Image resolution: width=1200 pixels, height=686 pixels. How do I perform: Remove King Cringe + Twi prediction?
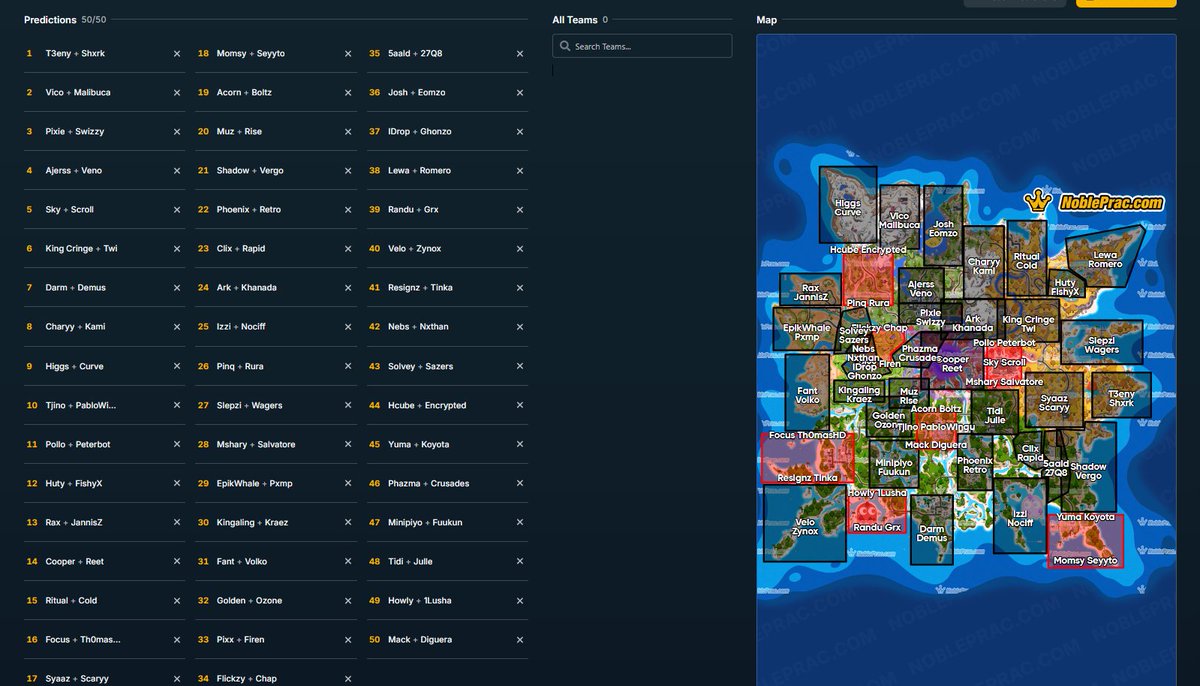tap(177, 249)
